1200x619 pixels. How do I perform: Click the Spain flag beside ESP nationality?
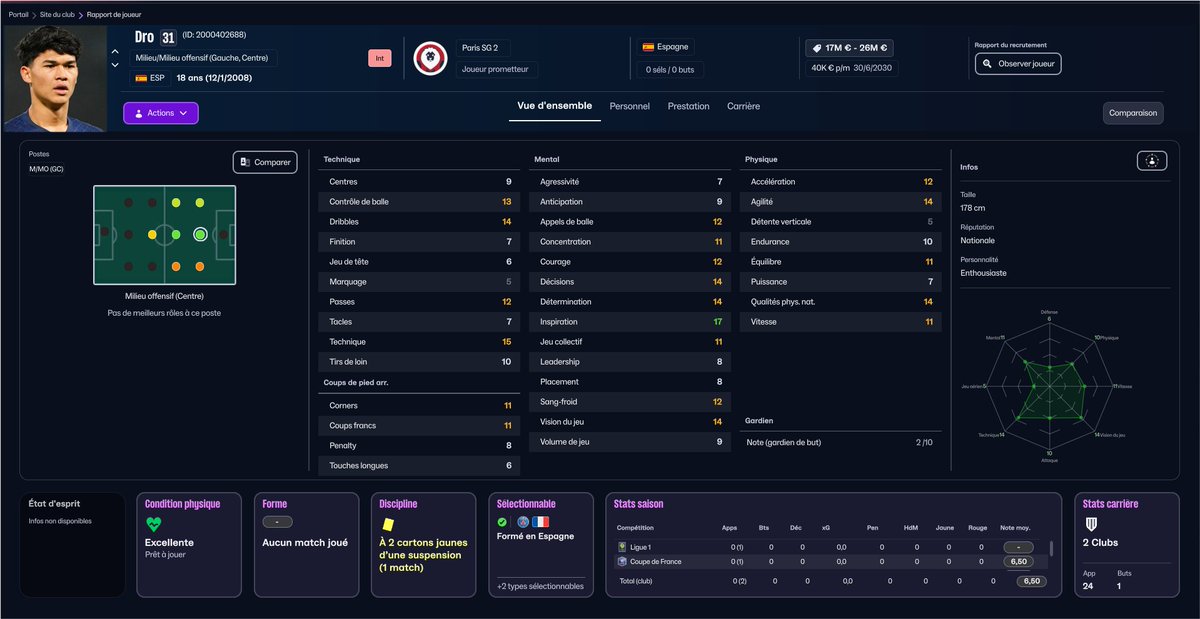tap(141, 77)
